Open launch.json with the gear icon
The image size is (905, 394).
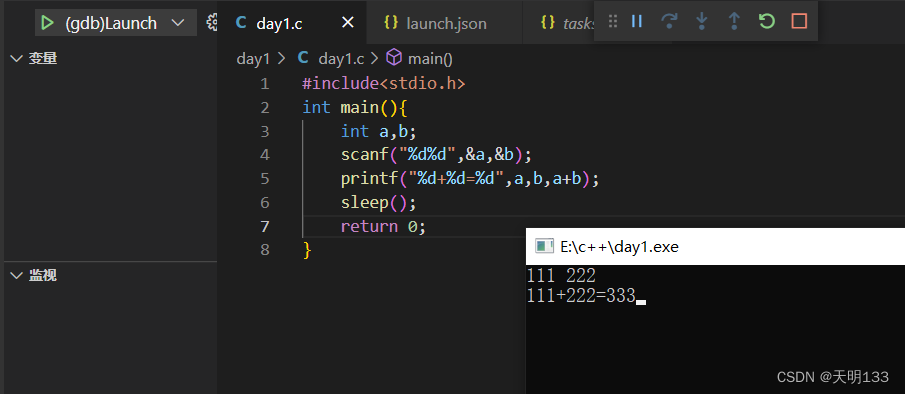coord(212,23)
